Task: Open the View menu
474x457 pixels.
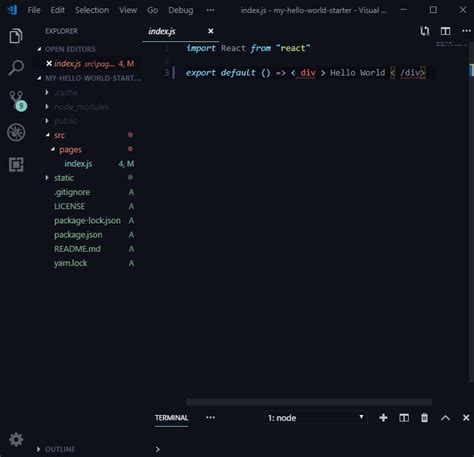Action: coord(128,10)
